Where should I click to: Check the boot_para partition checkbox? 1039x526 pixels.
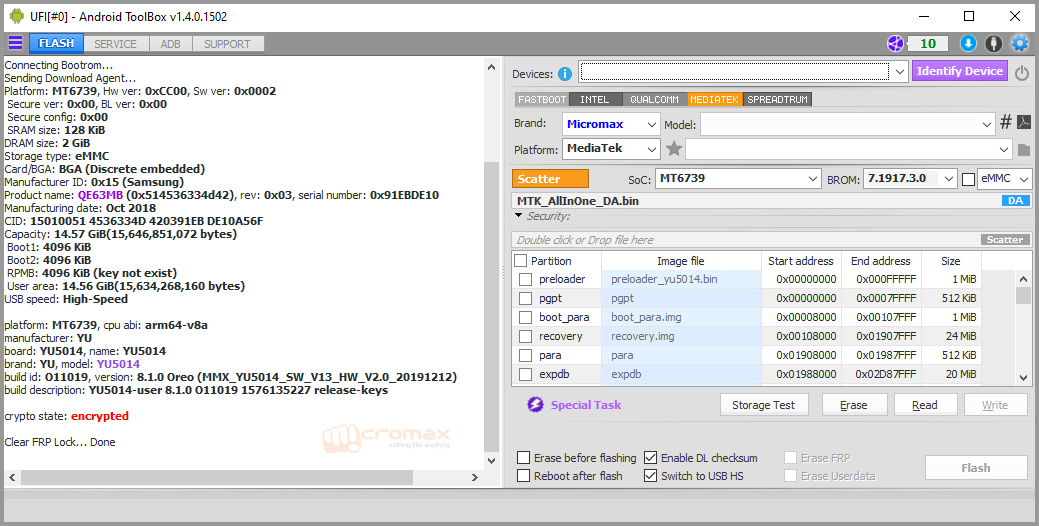pyautogui.click(x=525, y=317)
